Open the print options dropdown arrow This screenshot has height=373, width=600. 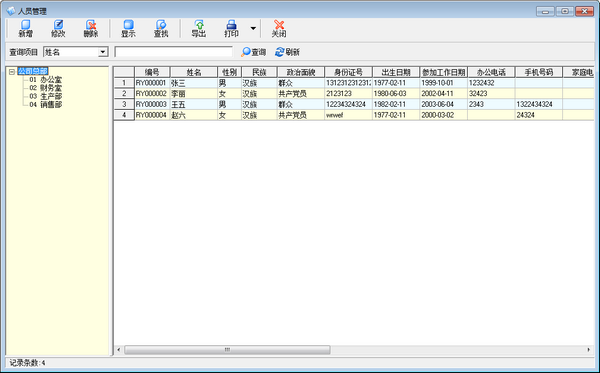tap(253, 28)
